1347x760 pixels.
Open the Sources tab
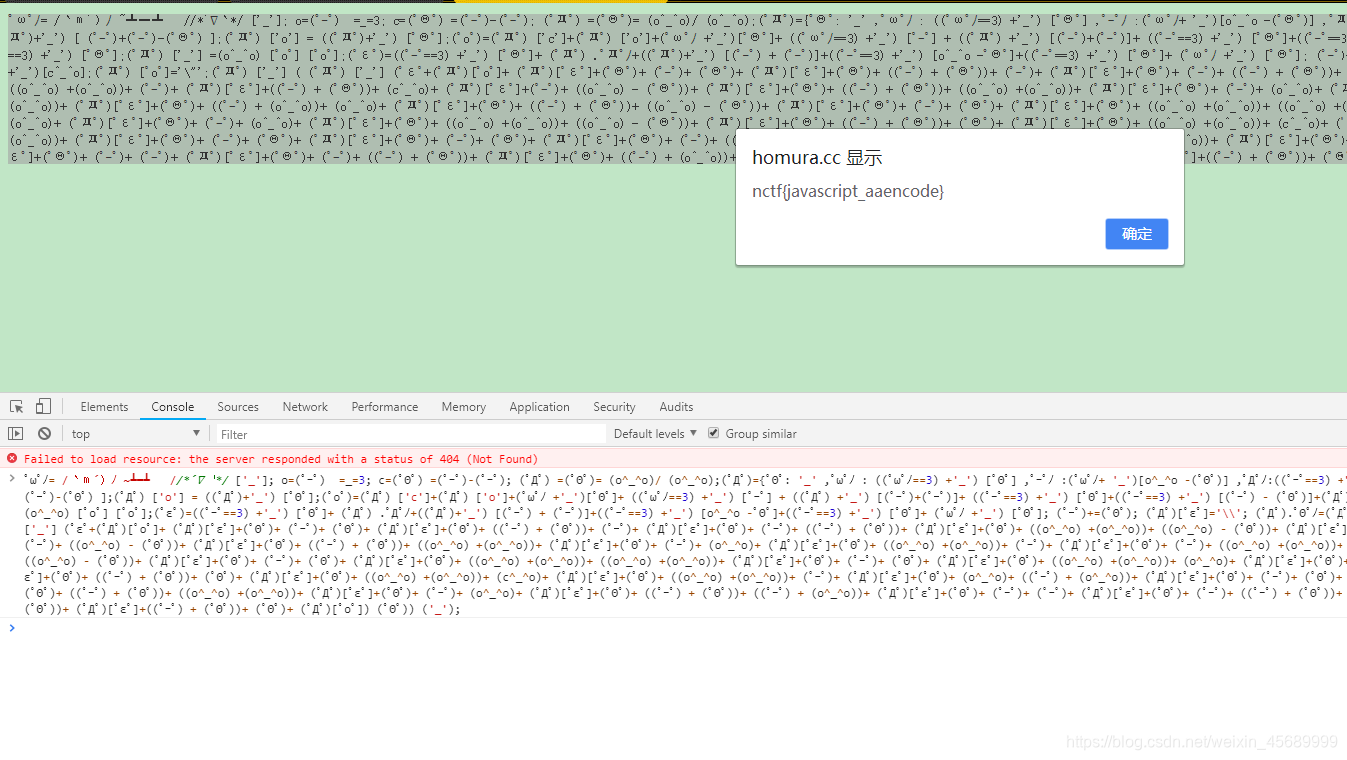click(x=238, y=407)
